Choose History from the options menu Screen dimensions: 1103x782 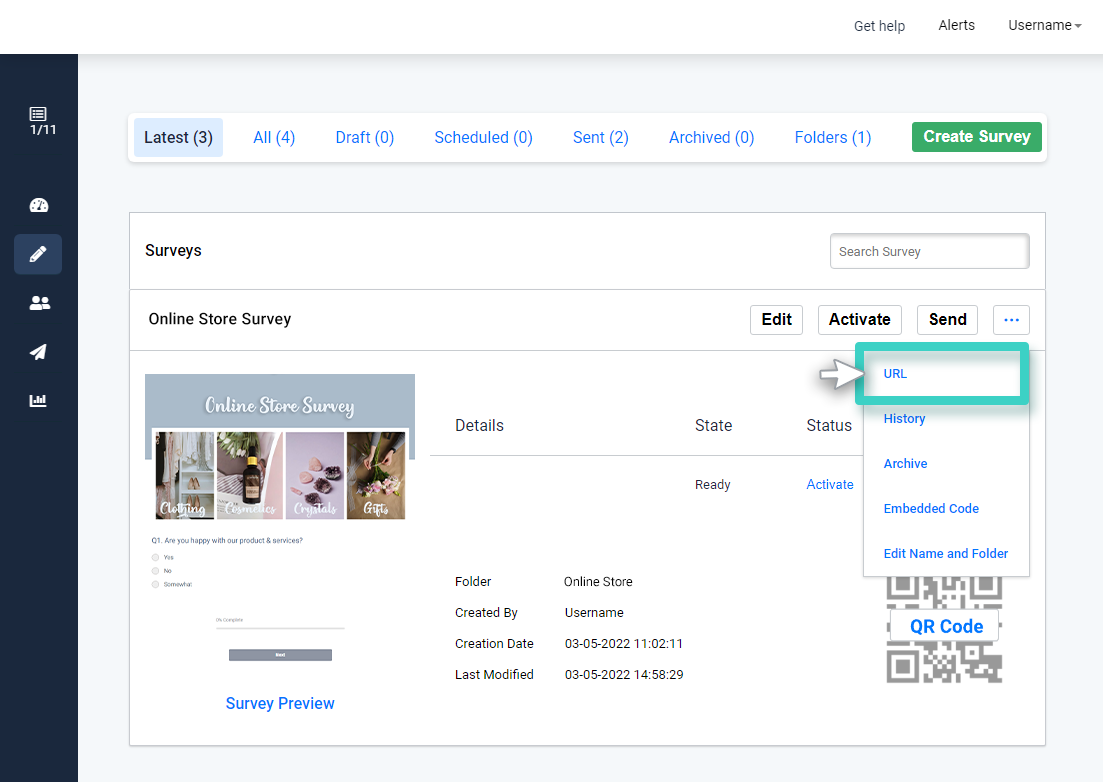(904, 418)
